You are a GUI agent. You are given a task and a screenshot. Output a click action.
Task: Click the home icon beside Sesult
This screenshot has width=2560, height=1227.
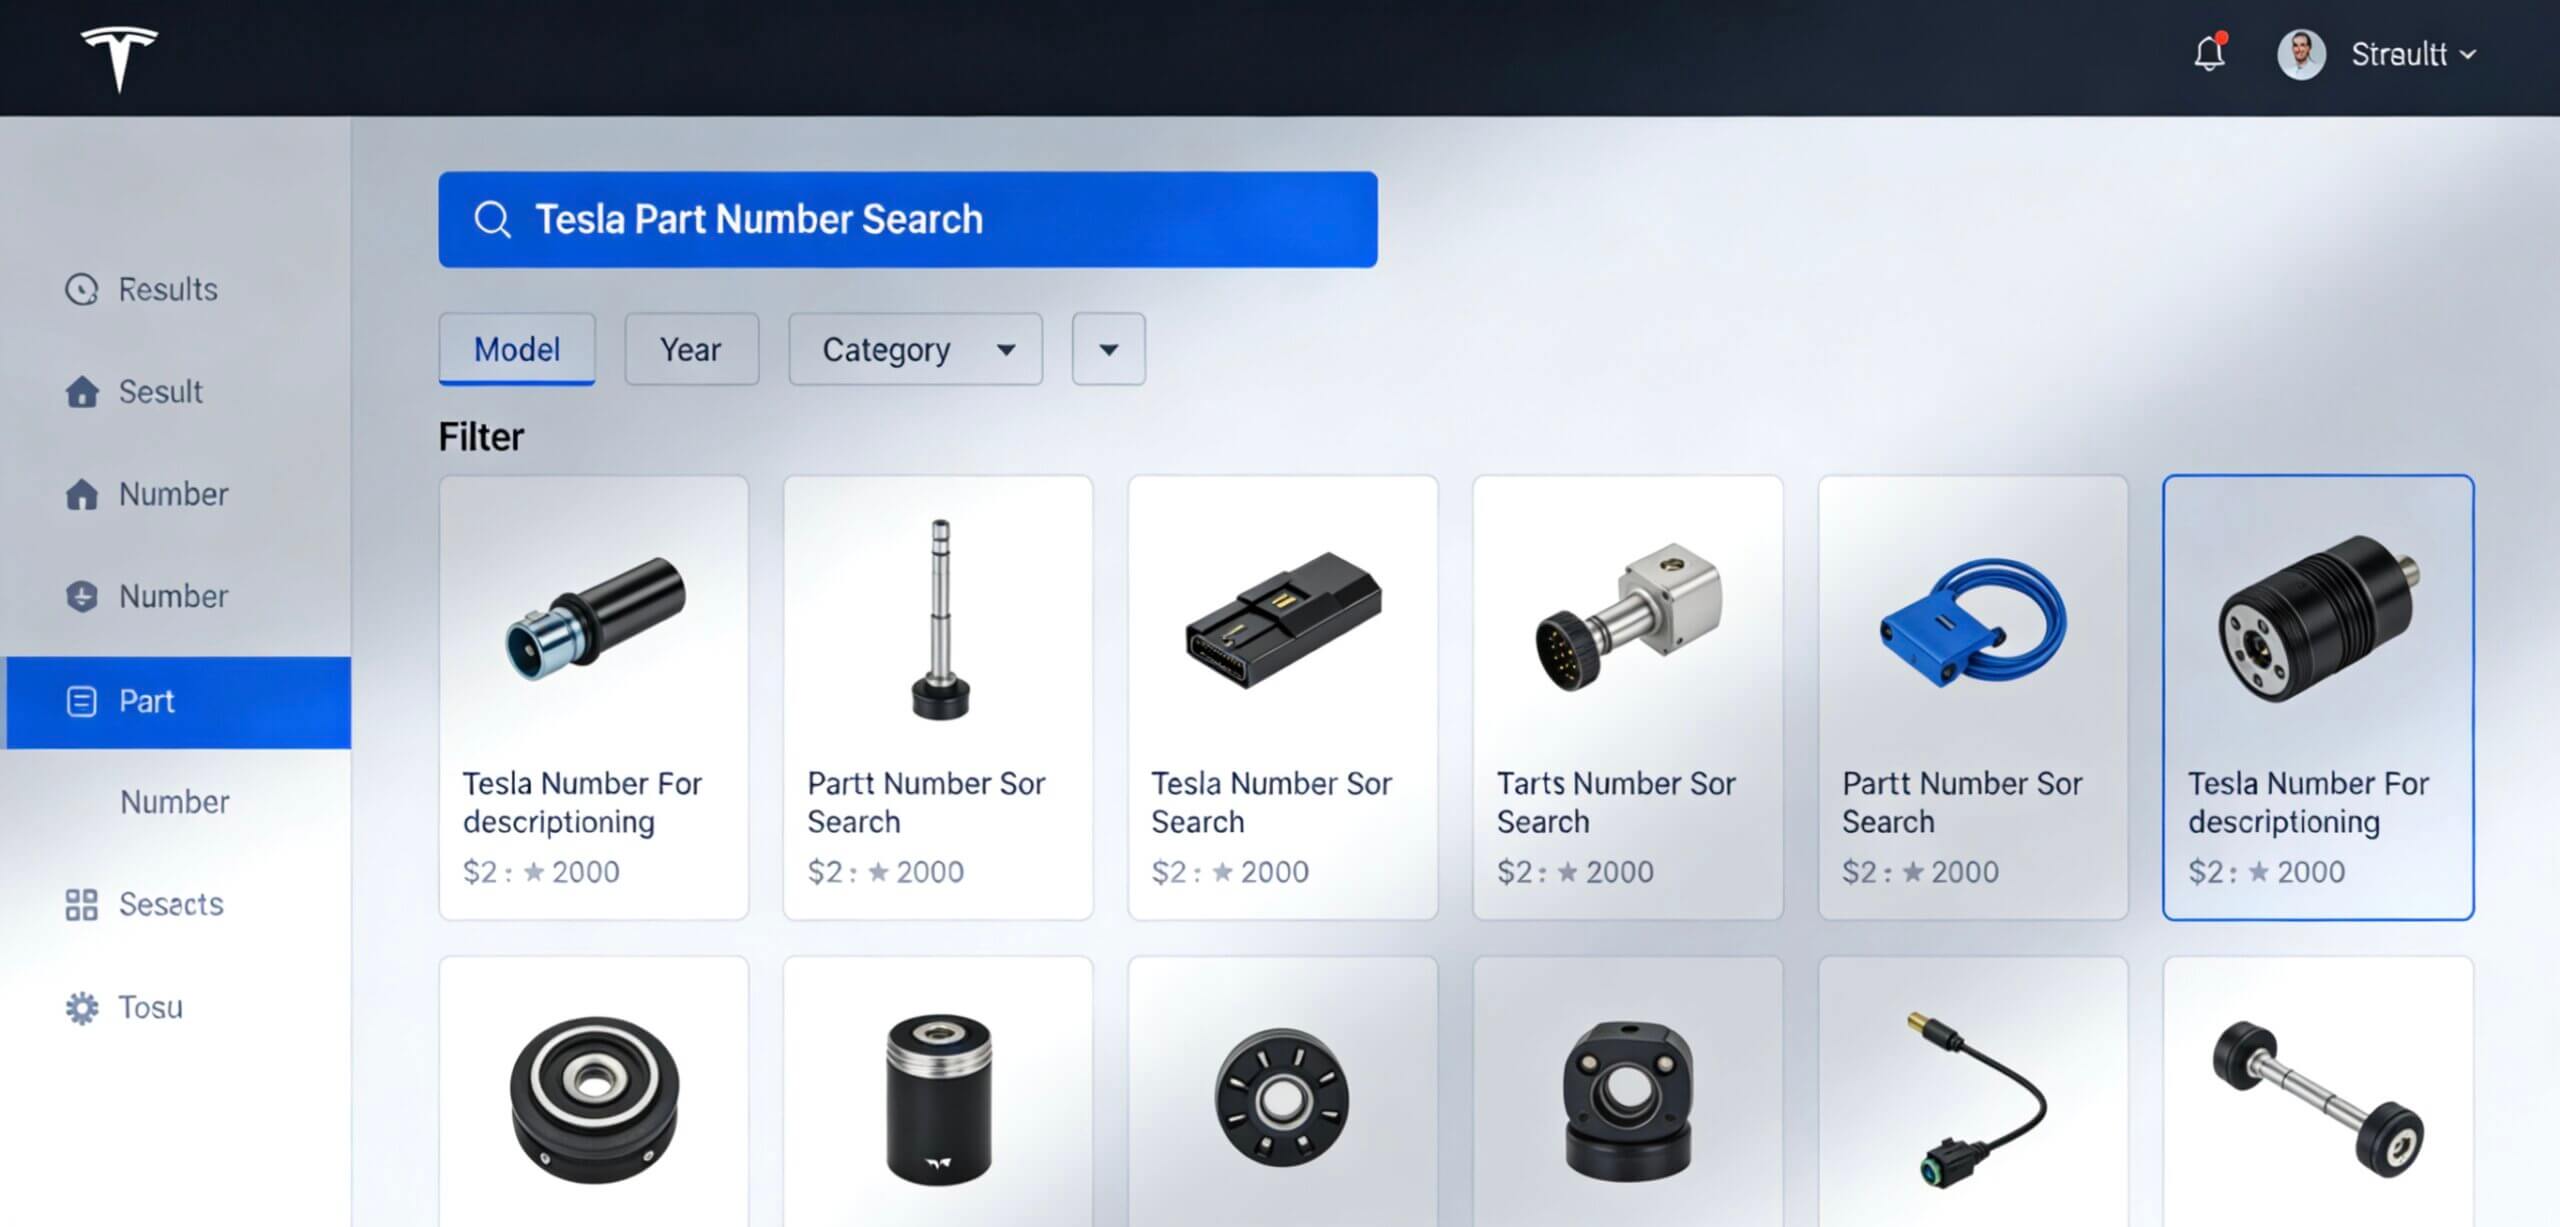coord(82,392)
